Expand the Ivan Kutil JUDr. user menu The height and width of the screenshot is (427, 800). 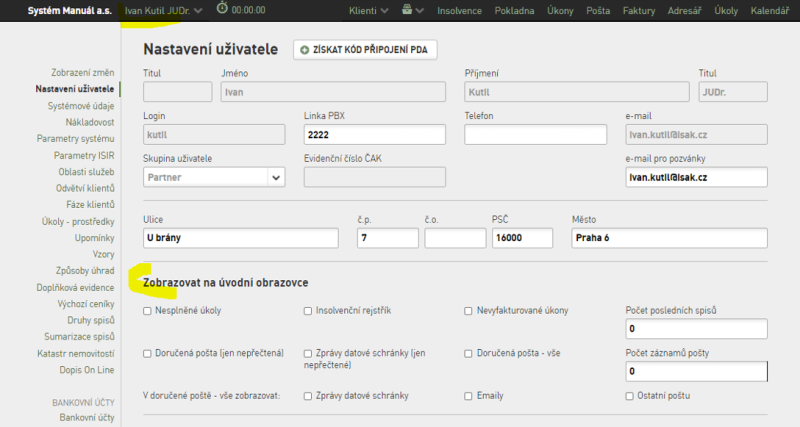[x=163, y=10]
